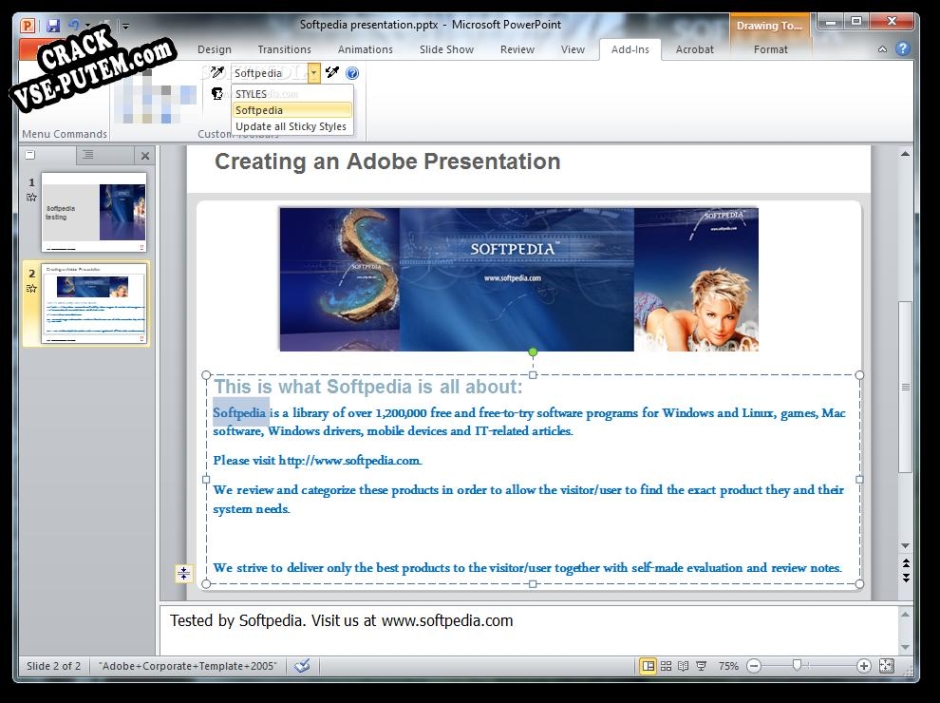Click the Save icon in quick access toolbar

(53, 26)
